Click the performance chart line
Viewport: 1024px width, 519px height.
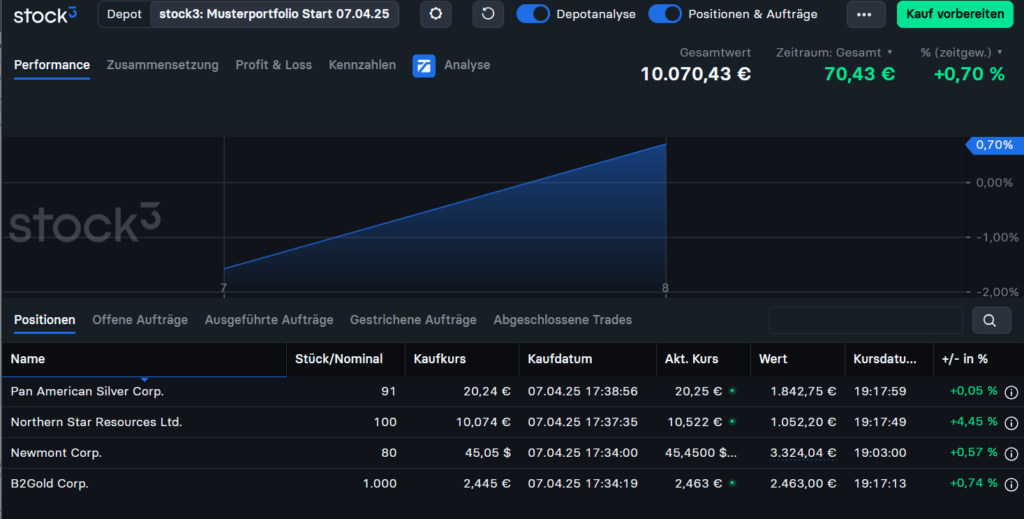pyautogui.click(x=445, y=206)
